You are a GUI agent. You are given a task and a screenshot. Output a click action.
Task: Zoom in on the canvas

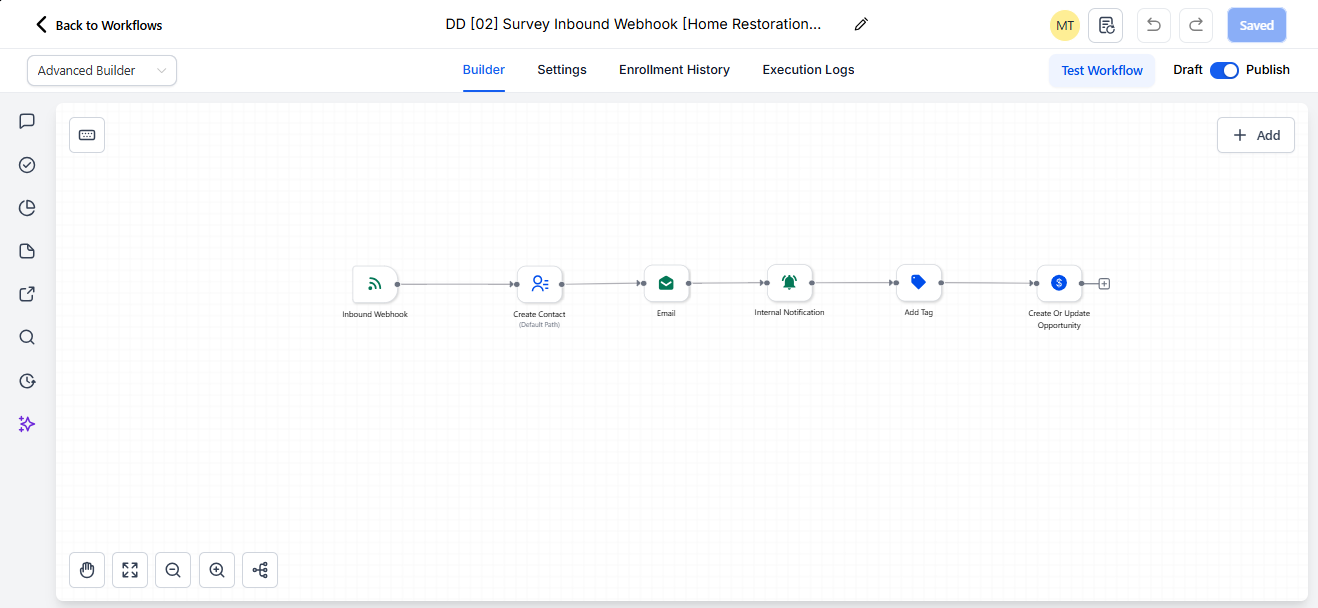click(217, 570)
